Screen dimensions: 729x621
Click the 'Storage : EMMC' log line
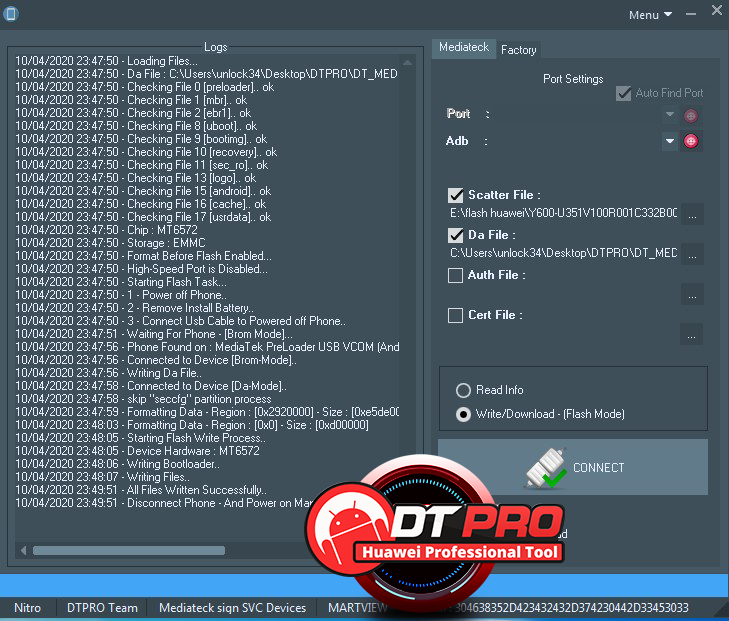coord(110,243)
